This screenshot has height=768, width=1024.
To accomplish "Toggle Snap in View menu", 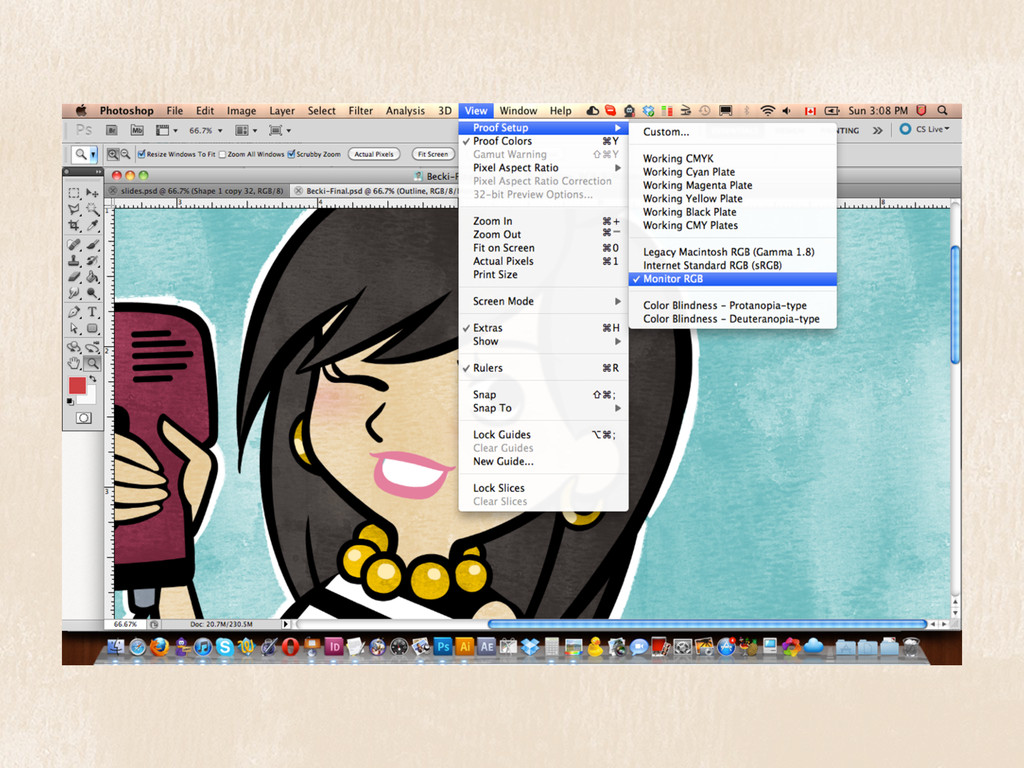I will click(543, 394).
